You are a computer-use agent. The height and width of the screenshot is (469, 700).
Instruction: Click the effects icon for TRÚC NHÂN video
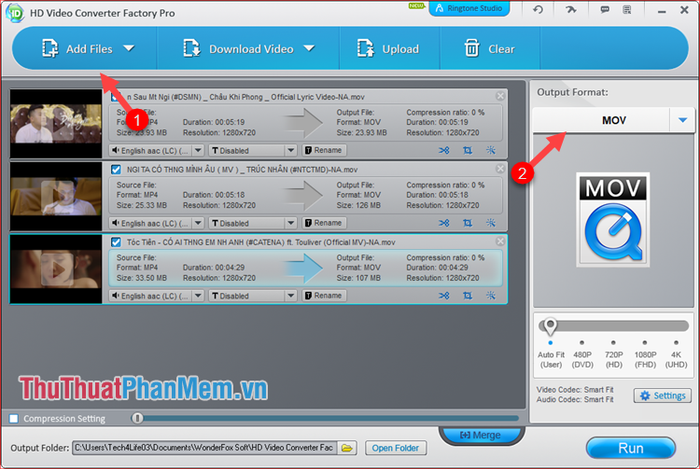pyautogui.click(x=491, y=223)
